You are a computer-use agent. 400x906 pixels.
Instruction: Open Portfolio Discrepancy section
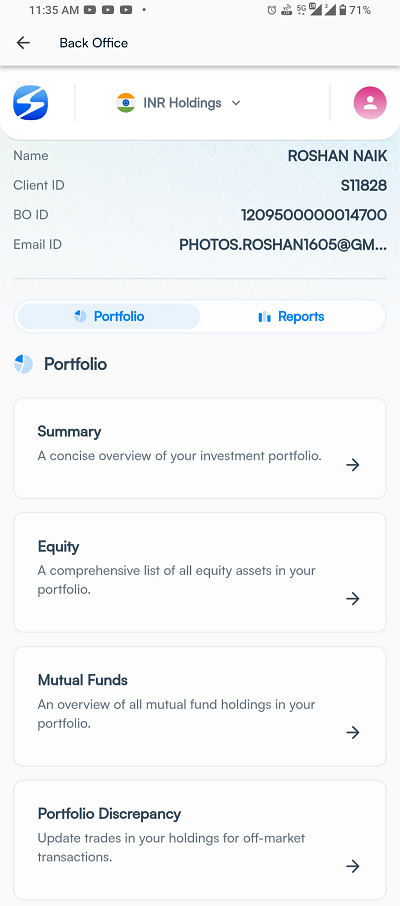pyautogui.click(x=200, y=840)
